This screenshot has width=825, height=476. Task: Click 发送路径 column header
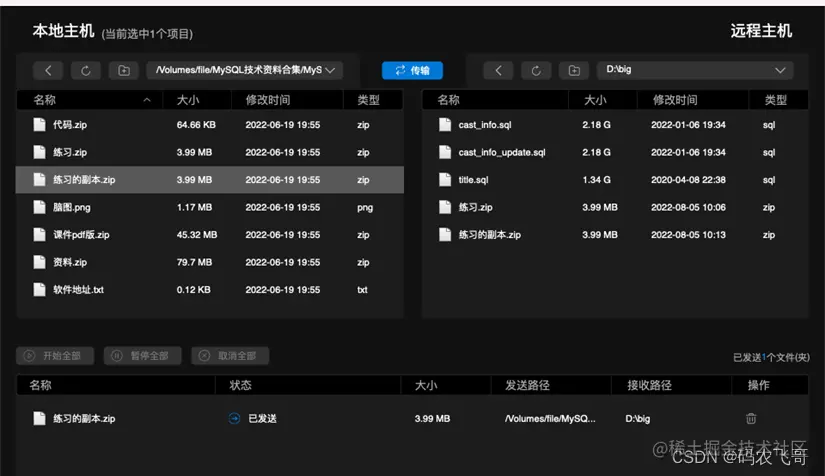551,385
